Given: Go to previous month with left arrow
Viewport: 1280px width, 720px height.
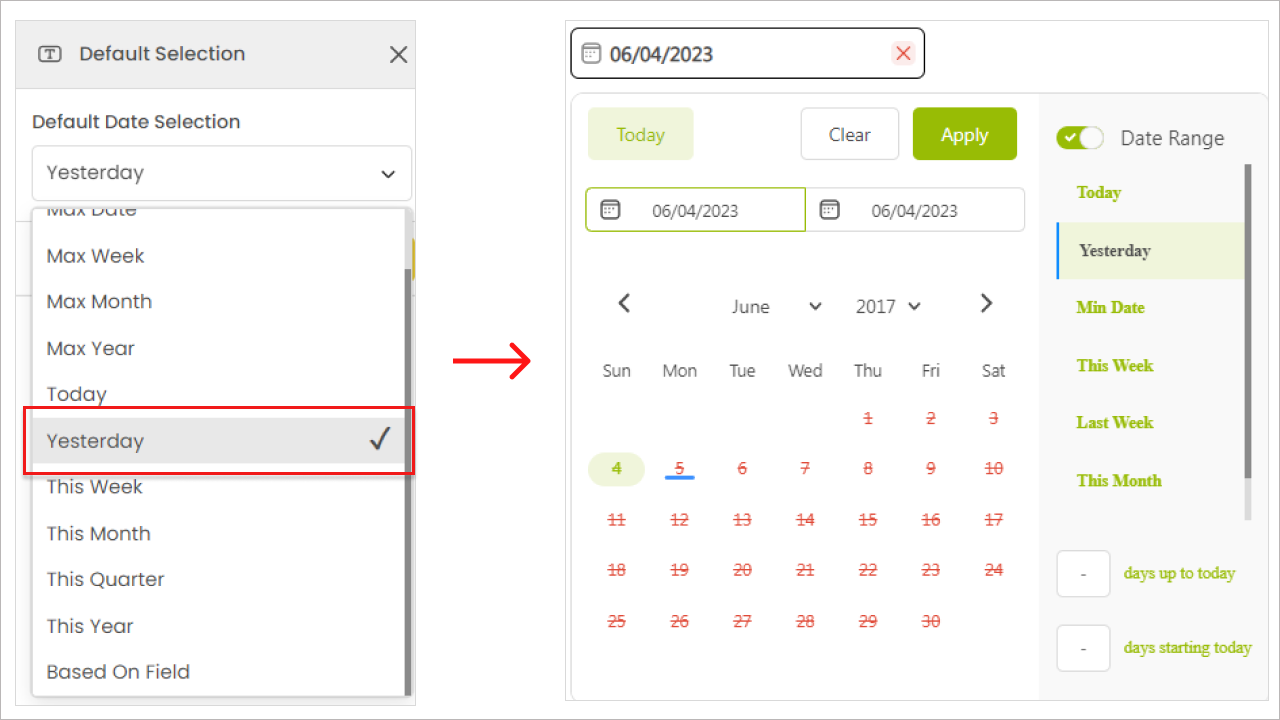Looking at the screenshot, I should pos(624,304).
